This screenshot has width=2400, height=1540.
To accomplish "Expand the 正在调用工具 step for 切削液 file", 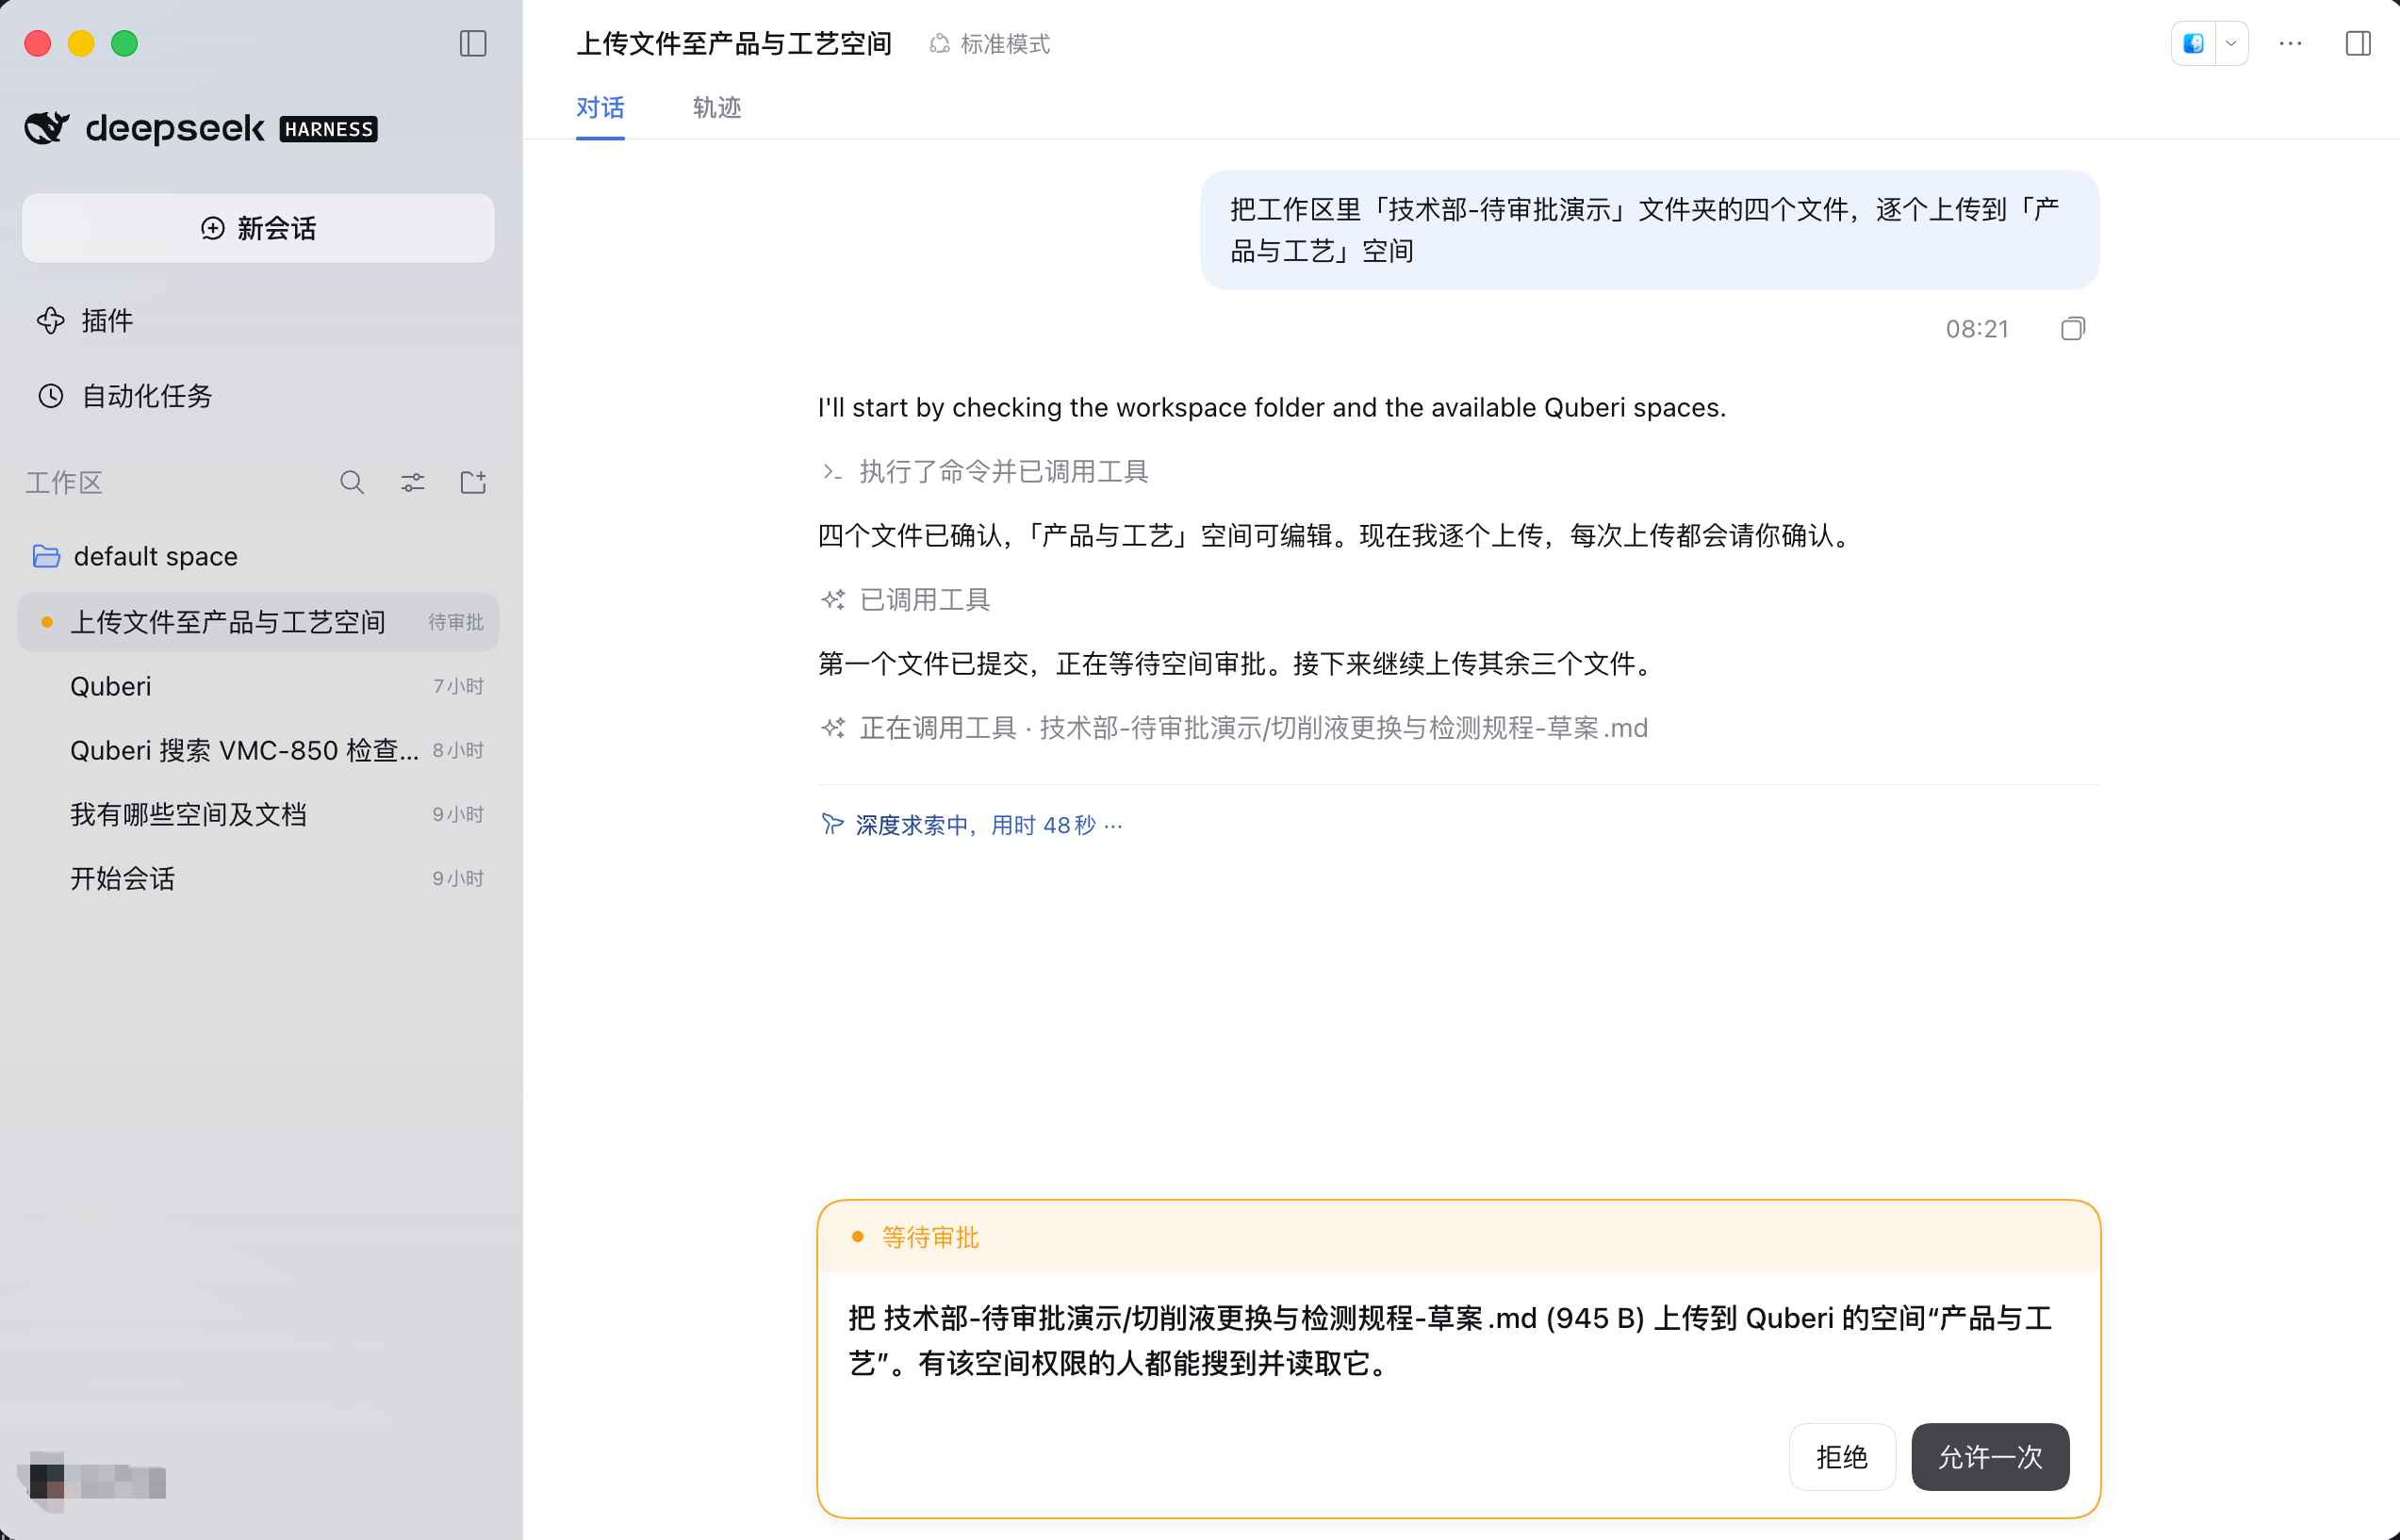I will tap(1234, 728).
